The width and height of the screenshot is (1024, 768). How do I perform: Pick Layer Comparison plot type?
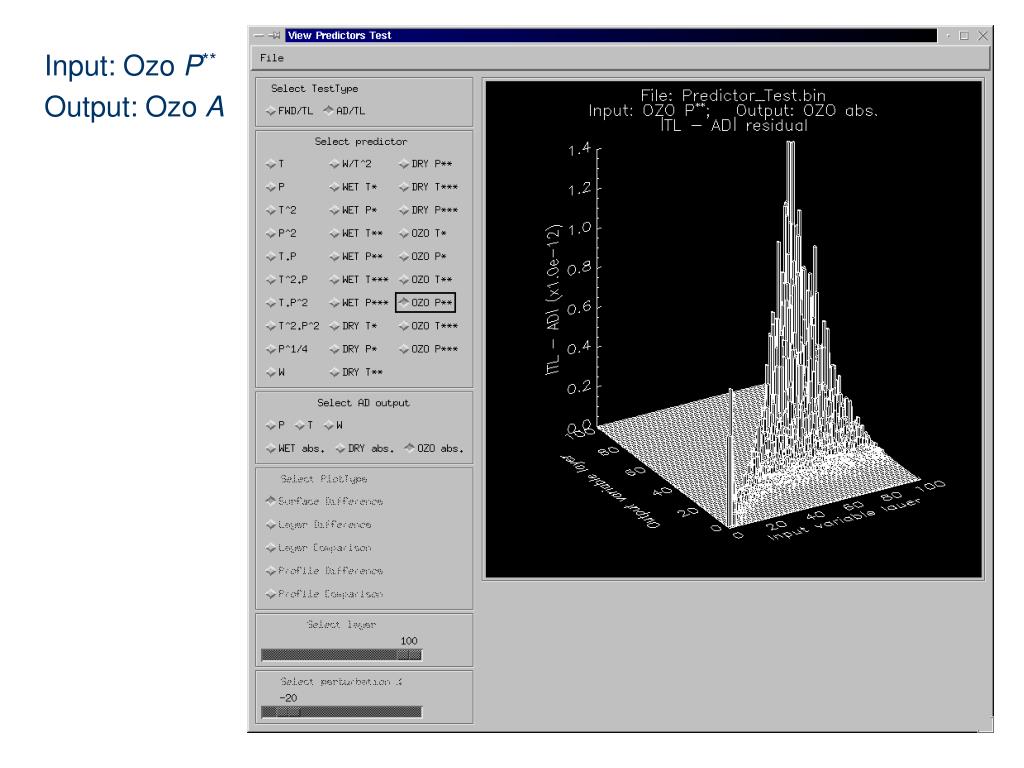tap(319, 548)
